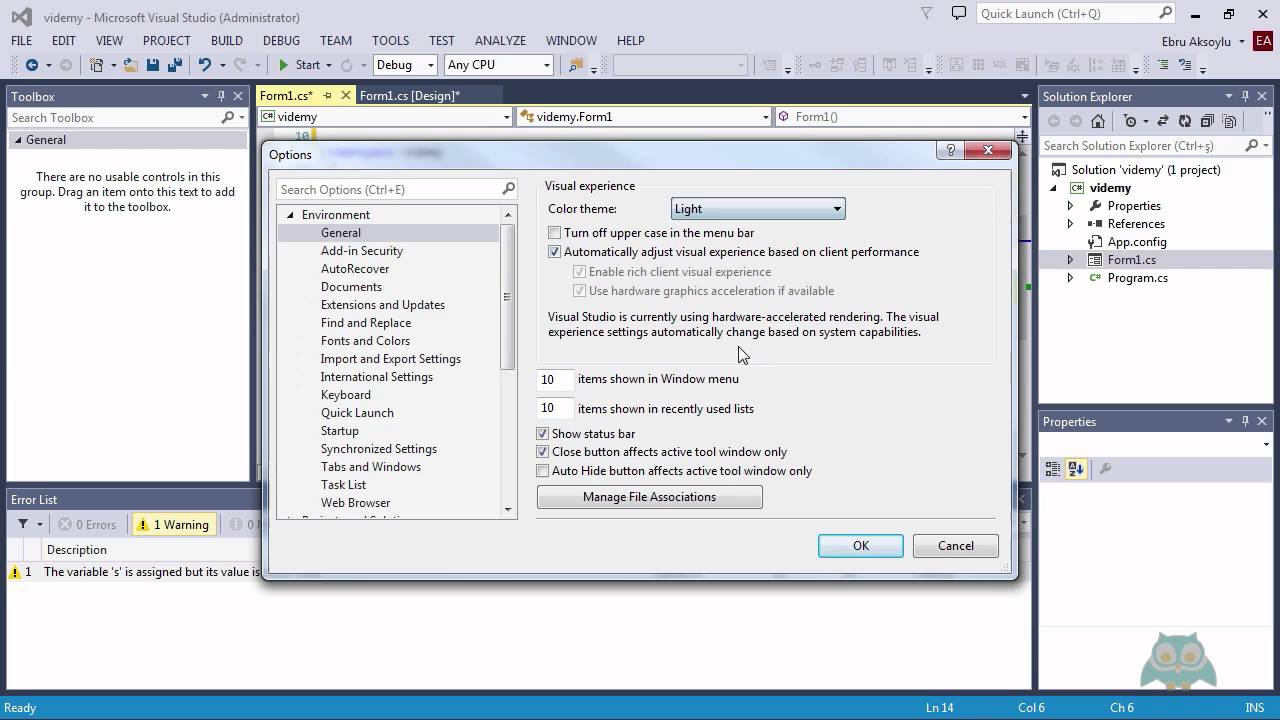Screen dimensions: 1280x720
Task: Select Fonts and Colors in Options tree
Action: pos(365,341)
